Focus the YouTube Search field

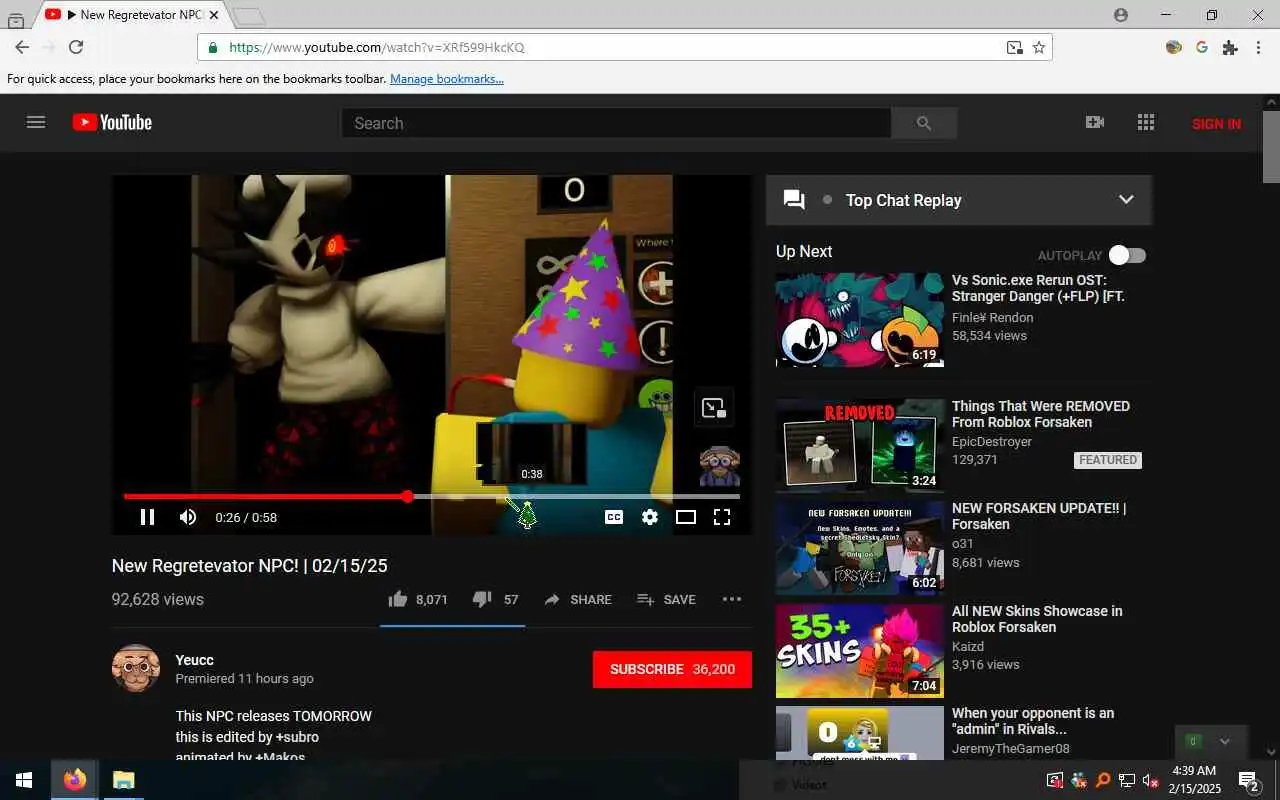[x=616, y=123]
